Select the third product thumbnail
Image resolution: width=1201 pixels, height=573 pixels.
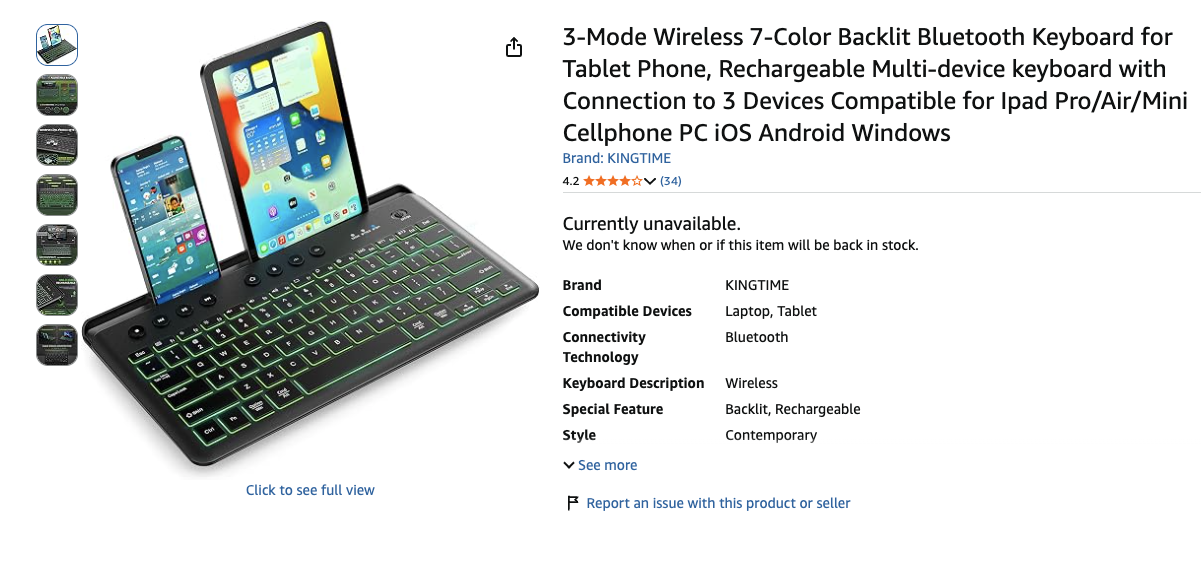click(x=57, y=145)
